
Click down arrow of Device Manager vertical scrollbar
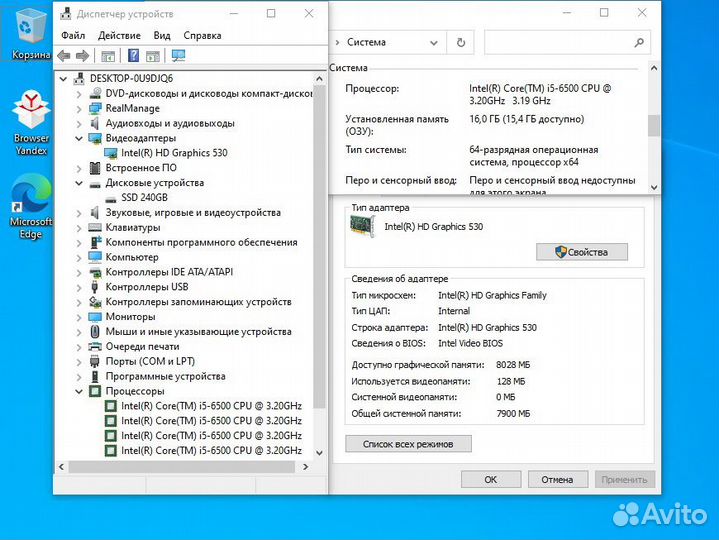coord(320,452)
